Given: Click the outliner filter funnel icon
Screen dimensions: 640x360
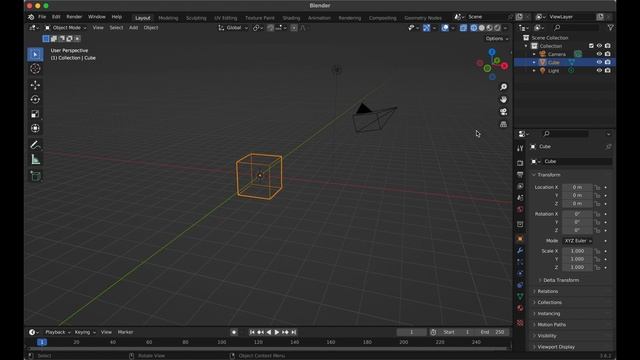Looking at the screenshot, I should tap(610, 27).
